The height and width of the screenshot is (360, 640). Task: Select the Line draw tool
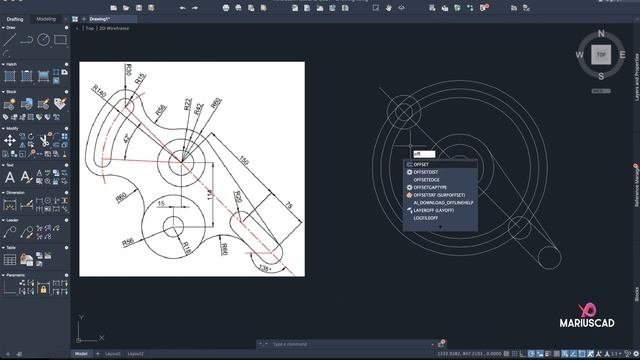coord(10,40)
